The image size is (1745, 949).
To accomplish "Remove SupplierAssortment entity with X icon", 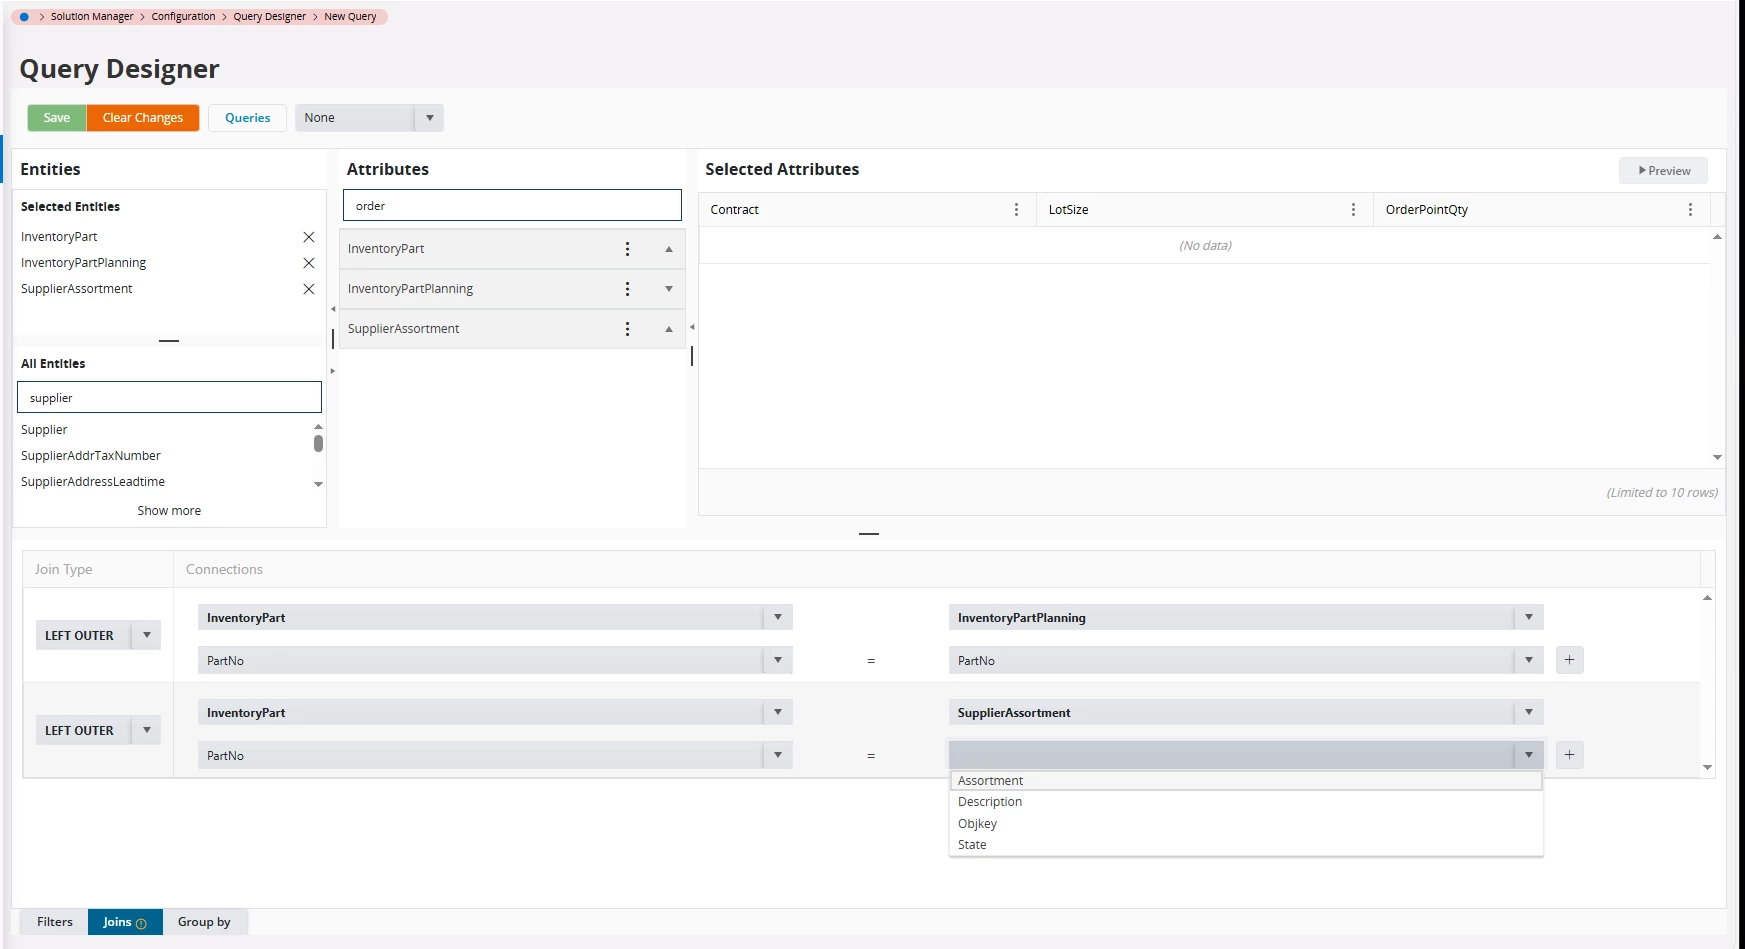I will (309, 289).
